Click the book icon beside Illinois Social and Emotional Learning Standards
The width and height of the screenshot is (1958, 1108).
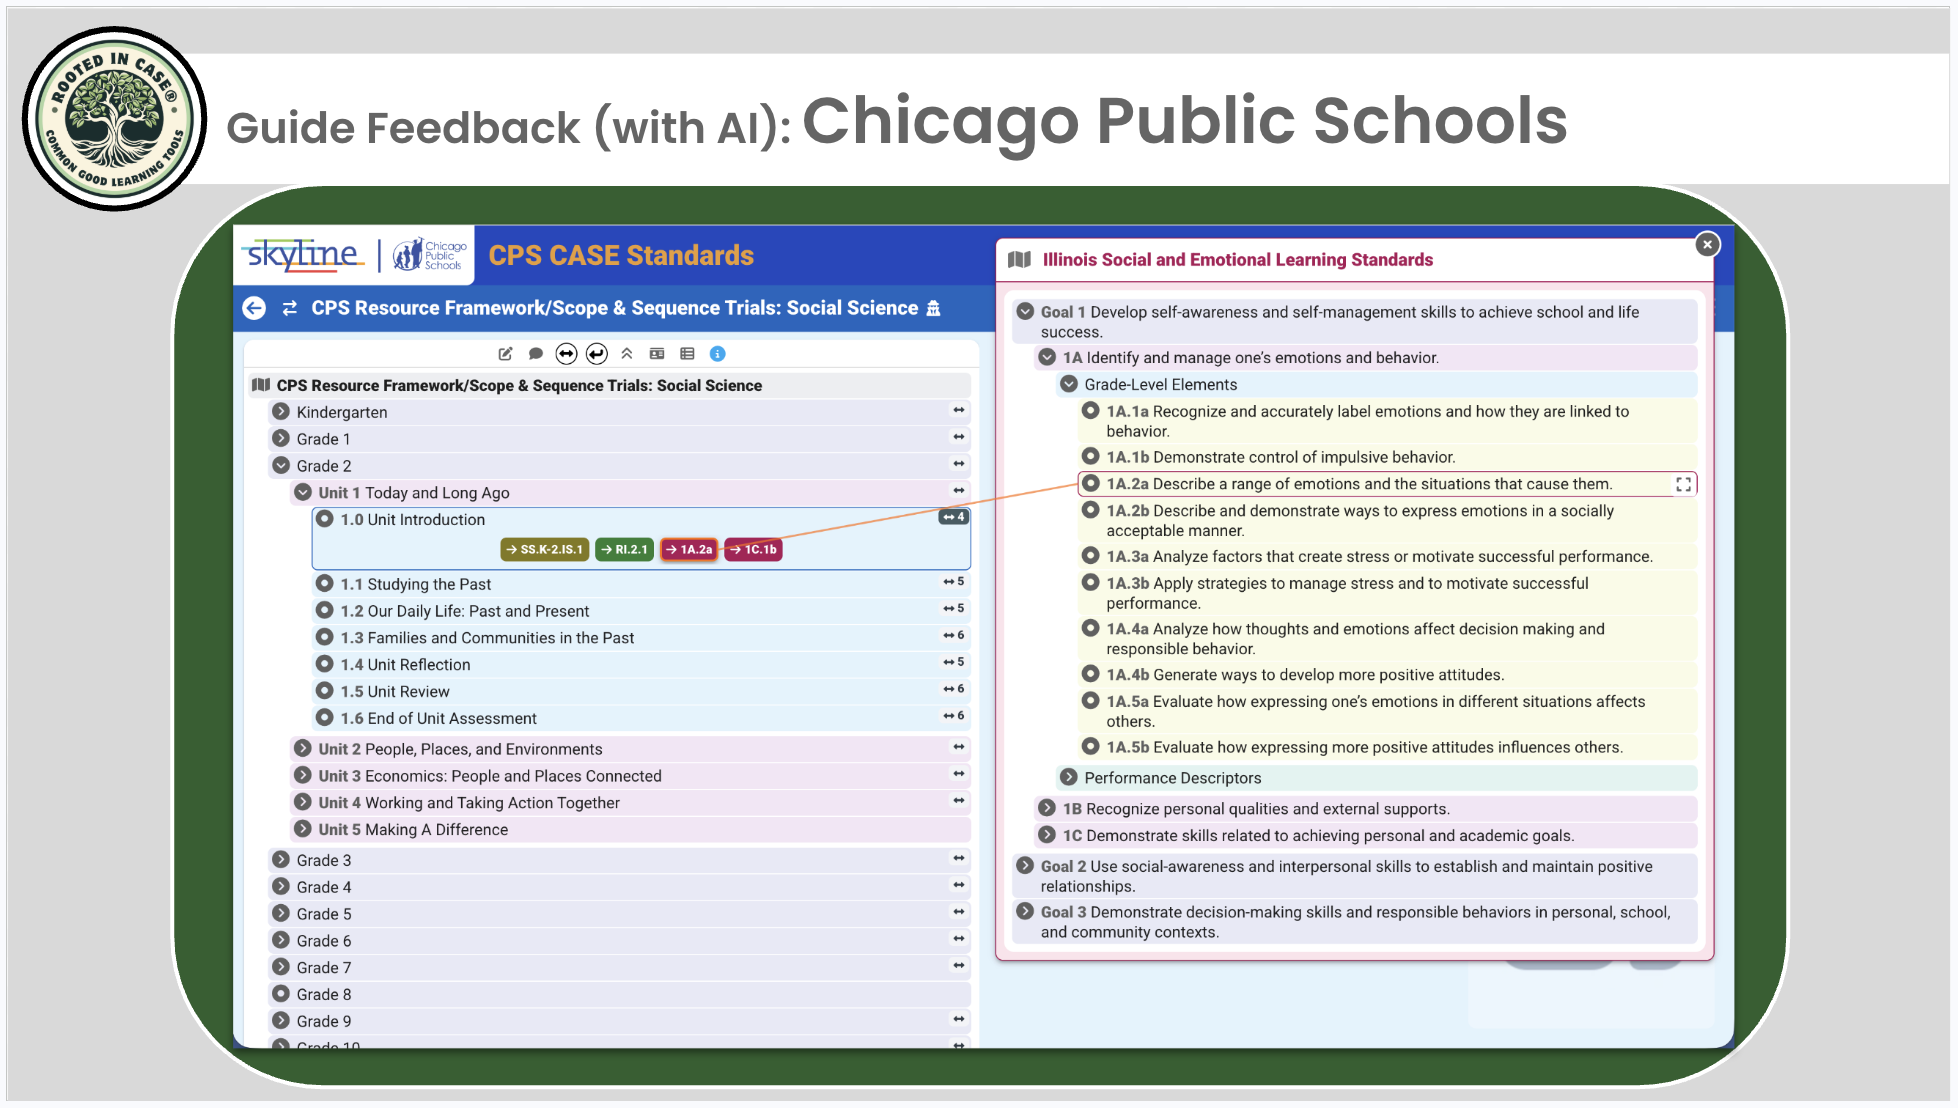pos(1019,260)
